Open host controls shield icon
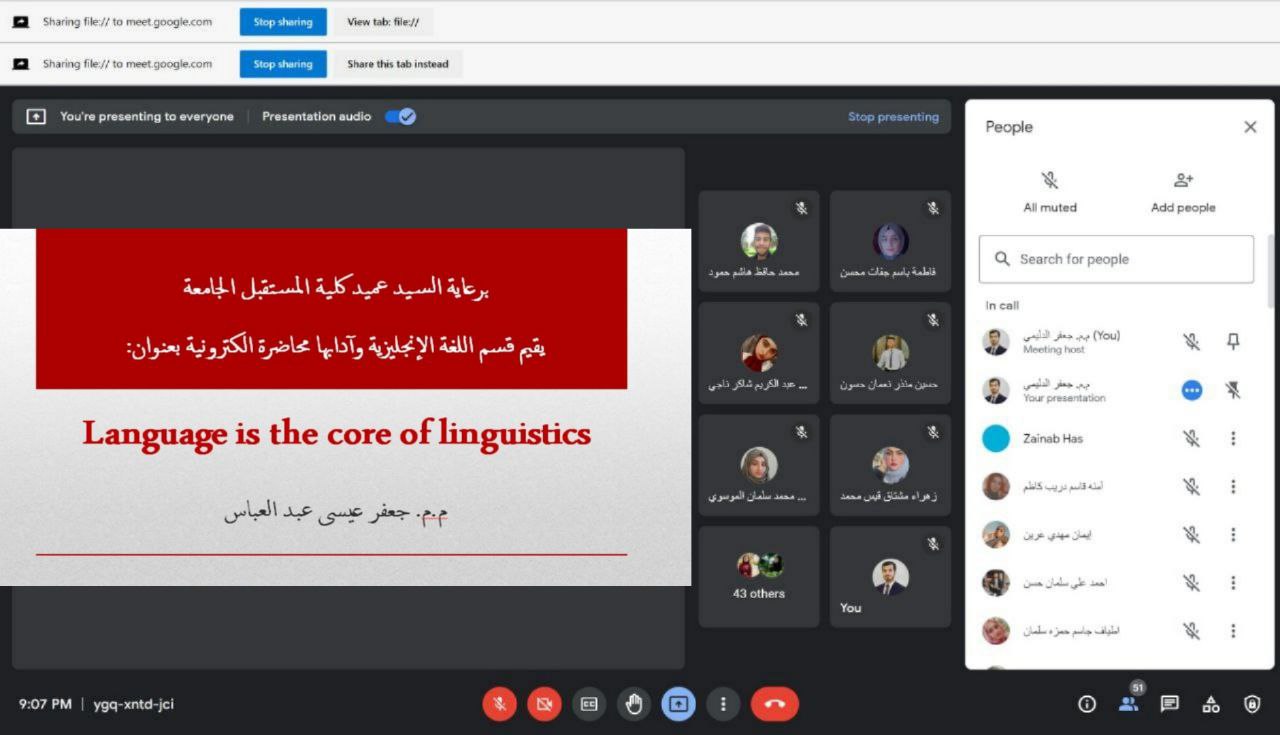Image resolution: width=1280 pixels, height=735 pixels. 1252,704
